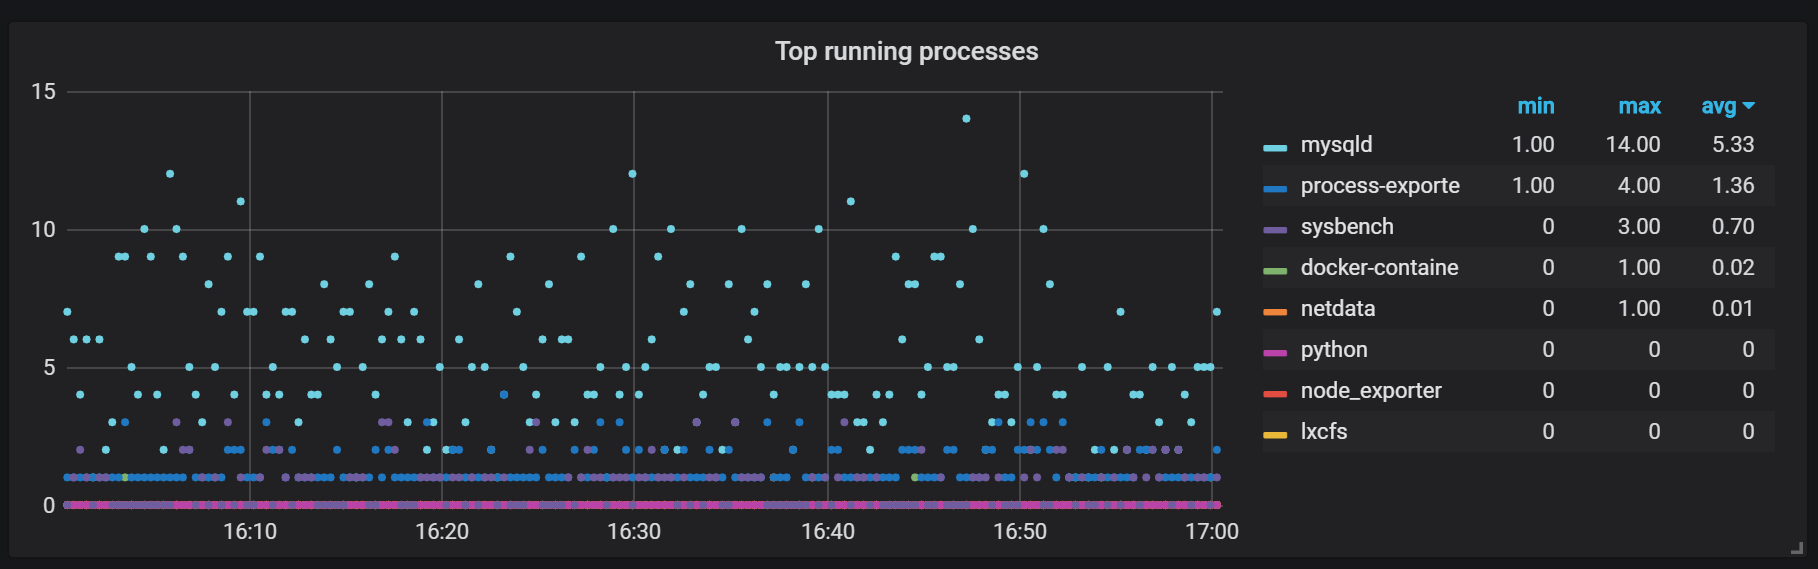Isolate the netdata series in legend
Screen dimensions: 1818x569
point(1337,309)
